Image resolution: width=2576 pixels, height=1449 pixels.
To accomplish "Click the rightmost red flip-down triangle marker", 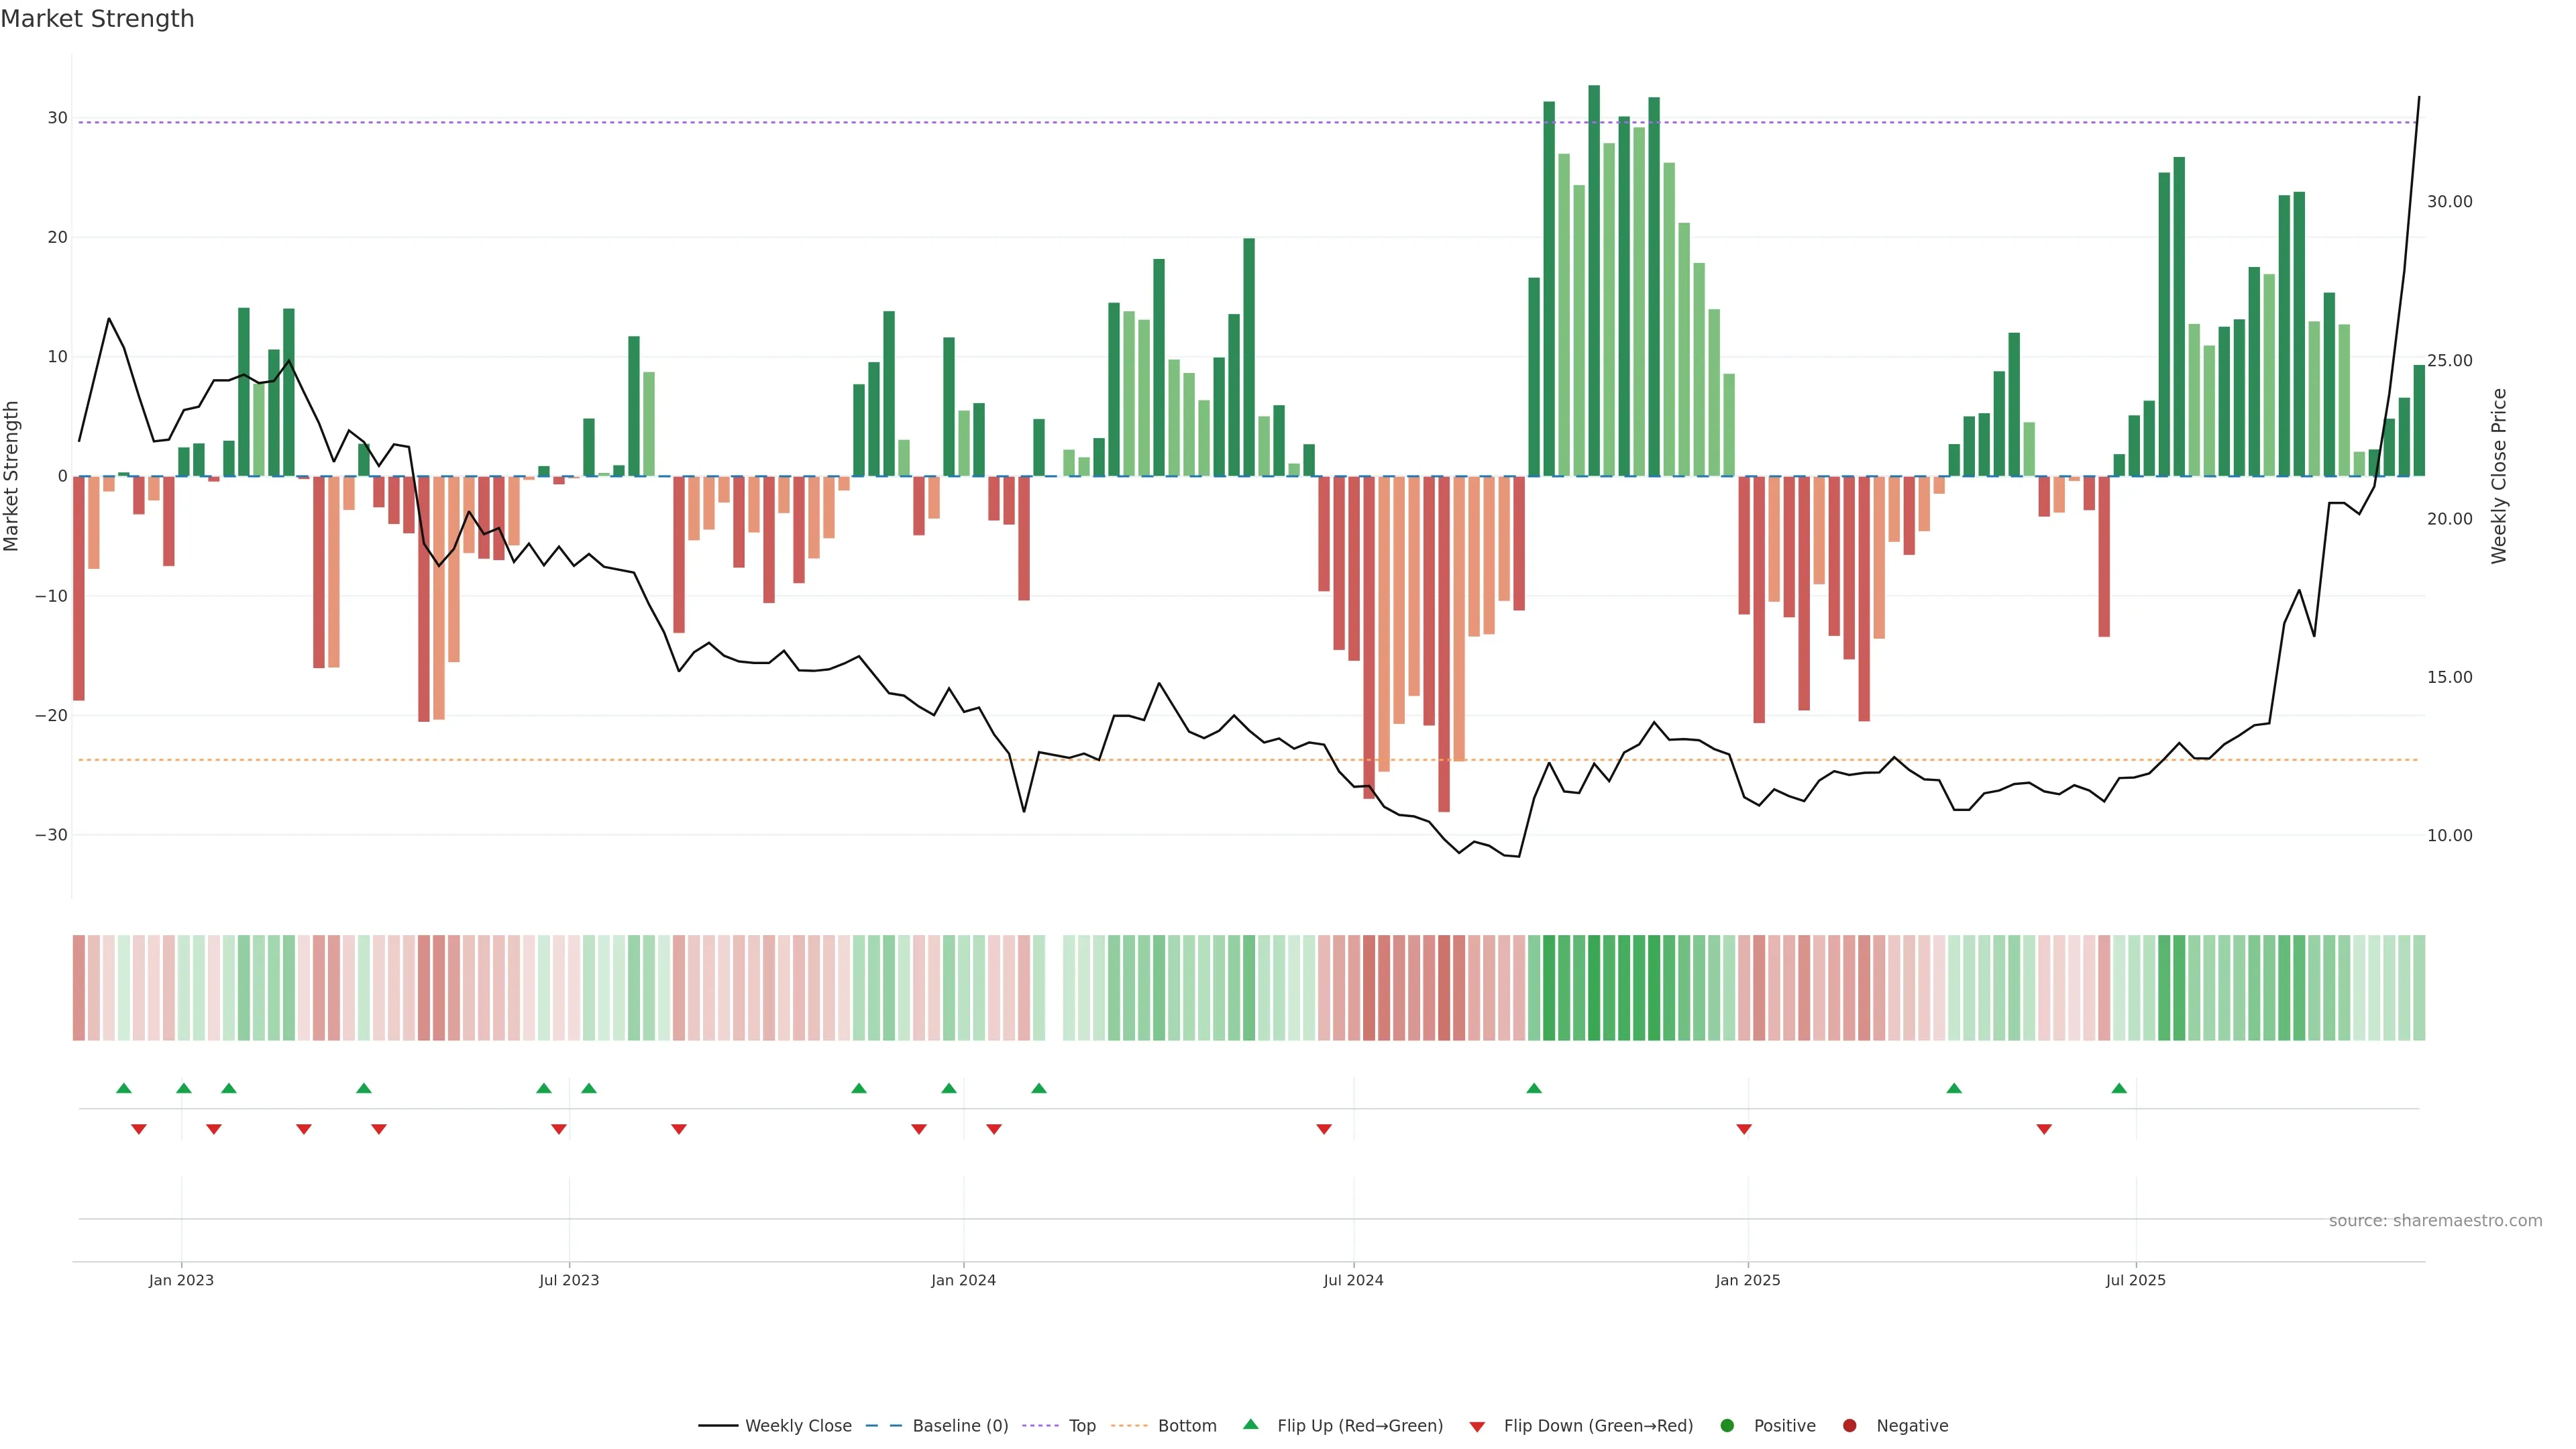I will 2044,1129.
